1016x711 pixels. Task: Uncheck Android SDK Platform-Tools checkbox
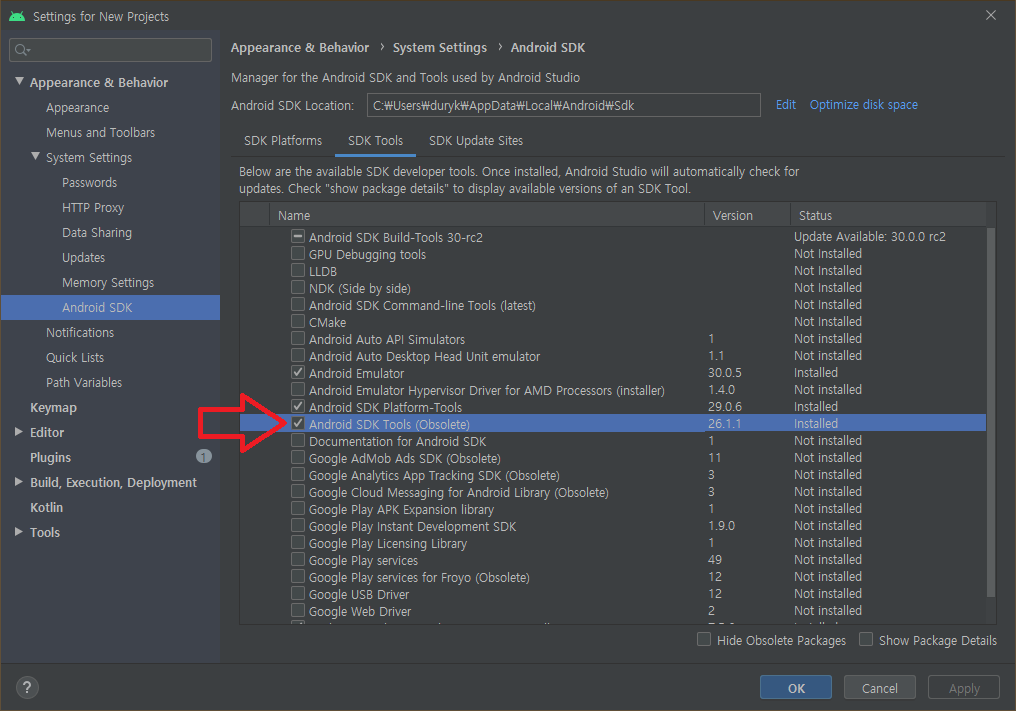click(x=298, y=406)
